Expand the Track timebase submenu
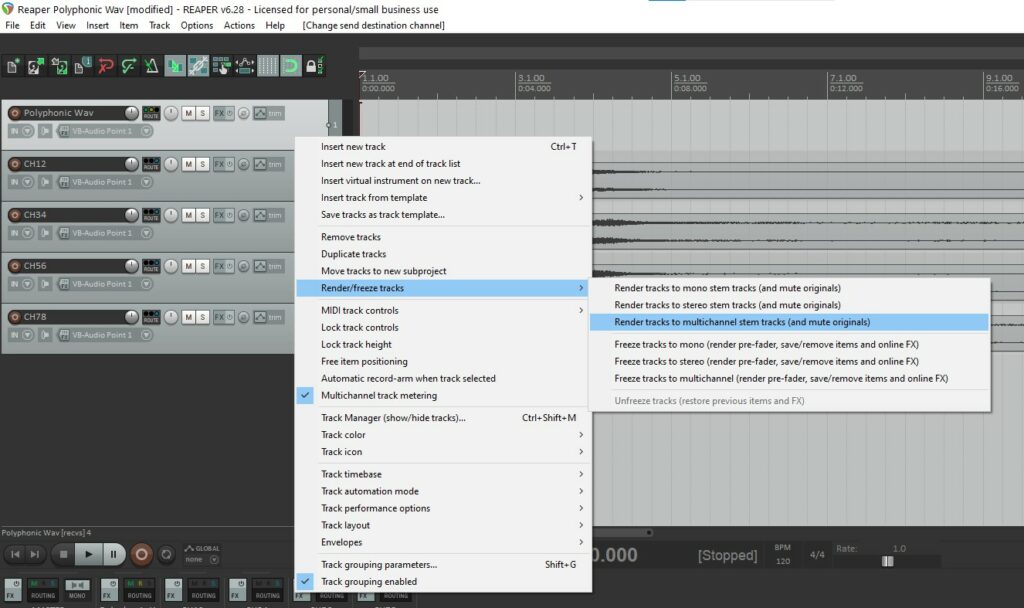Image resolution: width=1024 pixels, height=608 pixels. click(x=443, y=474)
